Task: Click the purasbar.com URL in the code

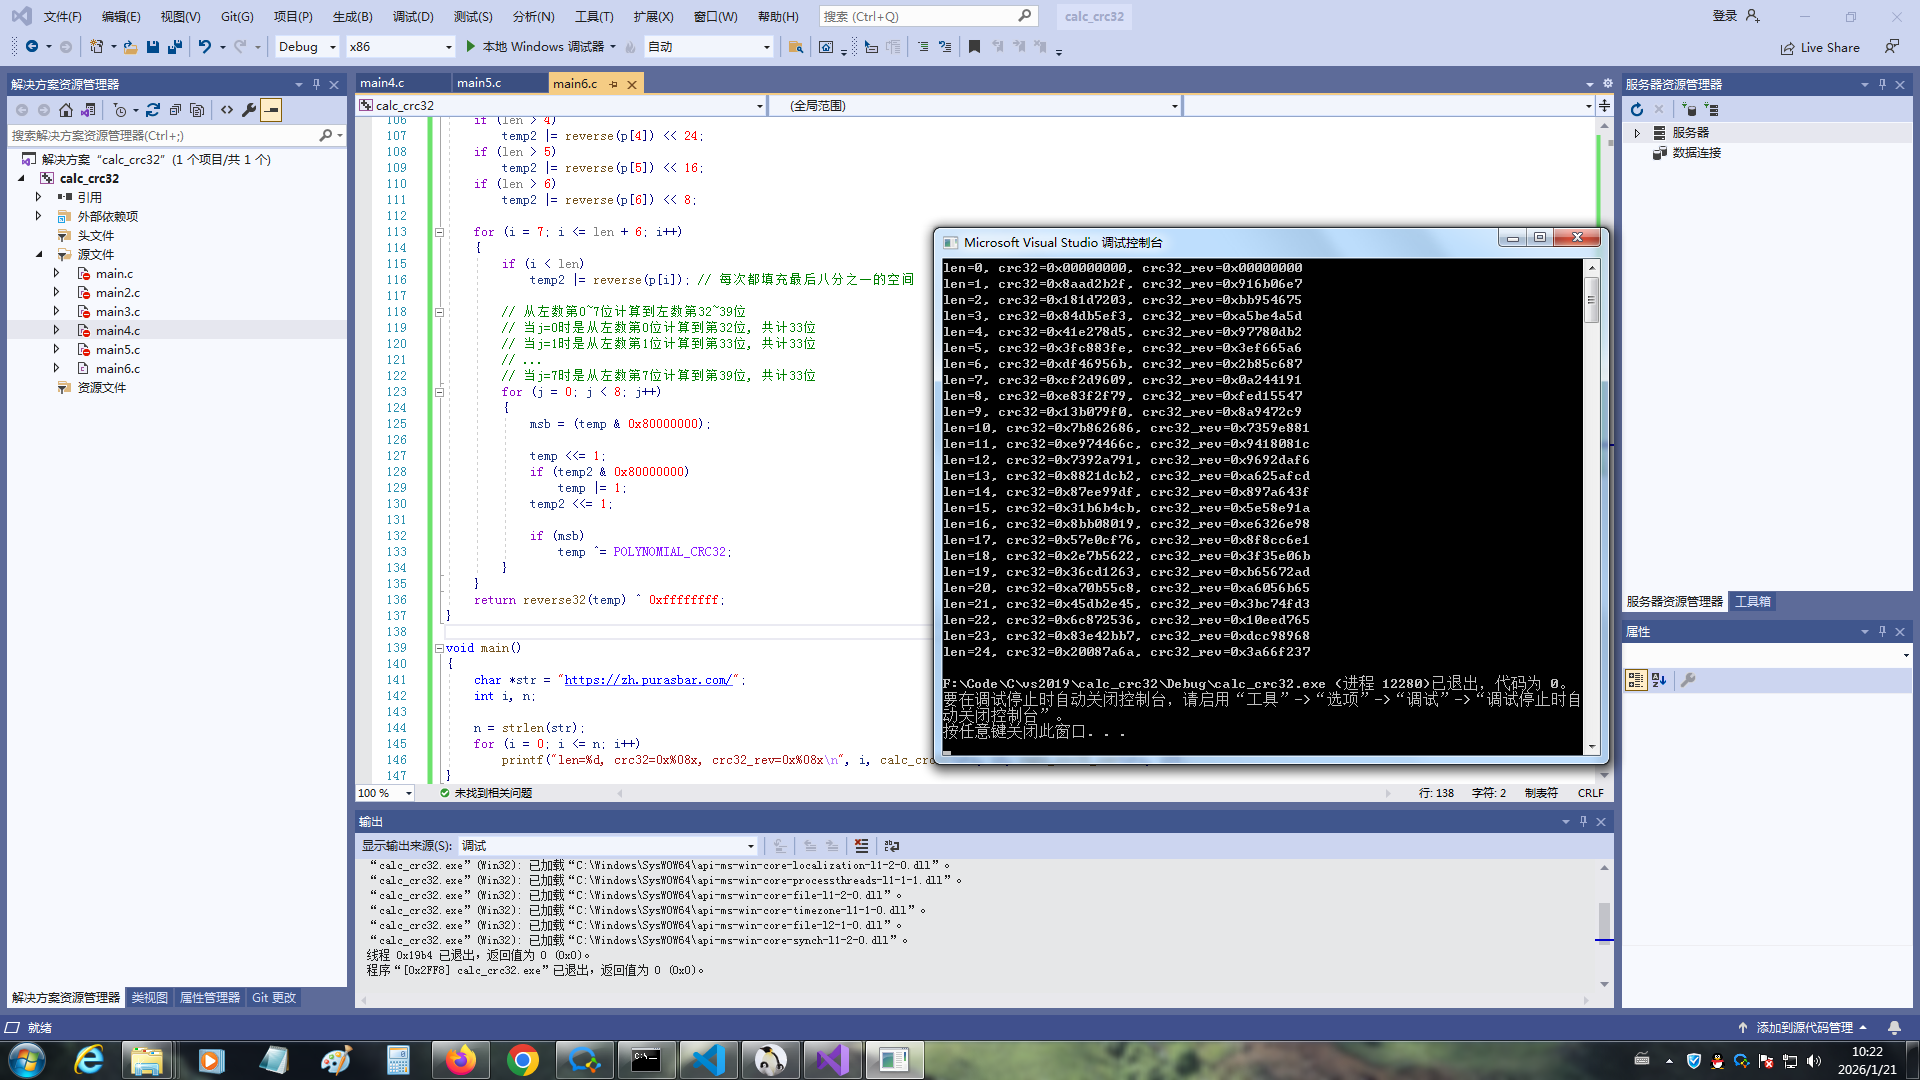Action: click(648, 680)
